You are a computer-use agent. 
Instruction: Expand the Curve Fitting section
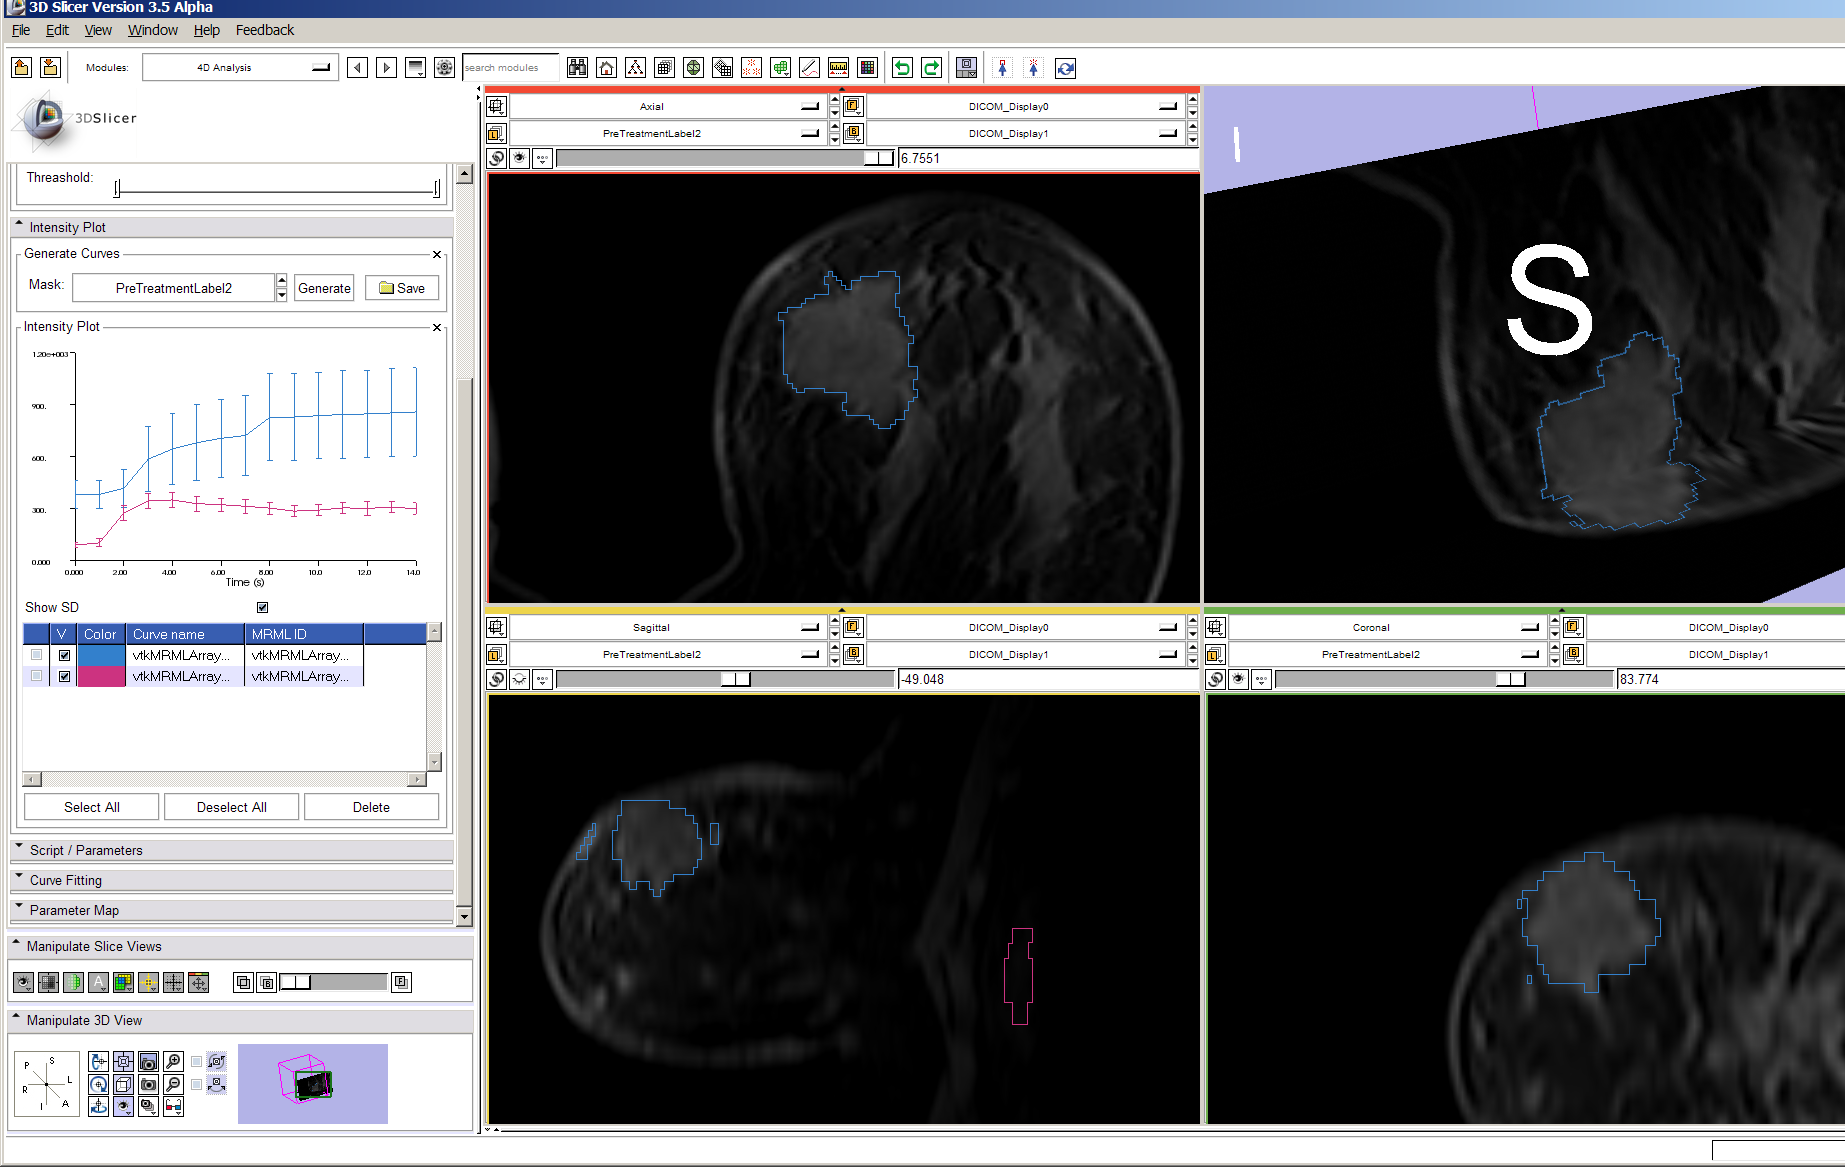pyautogui.click(x=66, y=880)
